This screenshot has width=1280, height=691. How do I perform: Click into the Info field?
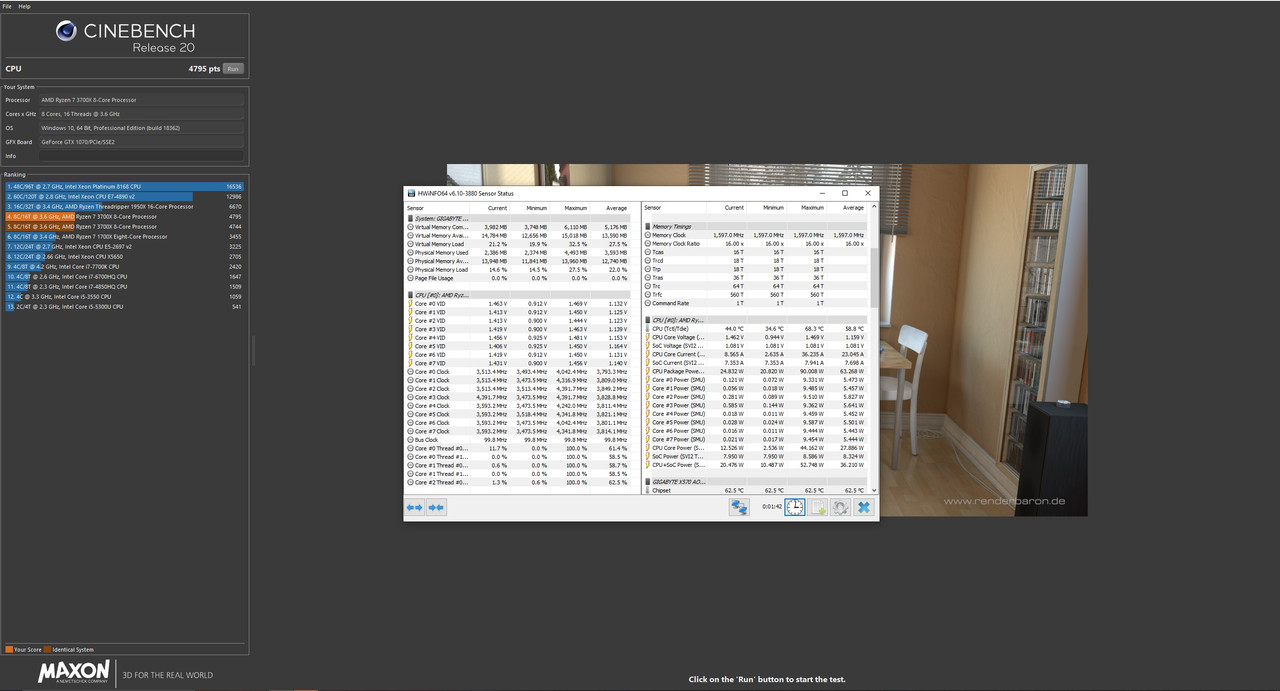(141, 156)
